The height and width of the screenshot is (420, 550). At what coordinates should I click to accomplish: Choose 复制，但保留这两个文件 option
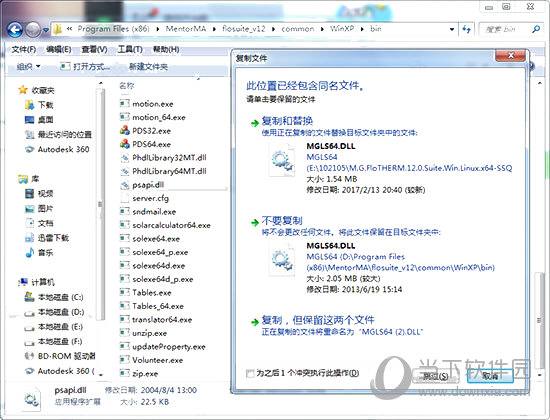point(318,320)
